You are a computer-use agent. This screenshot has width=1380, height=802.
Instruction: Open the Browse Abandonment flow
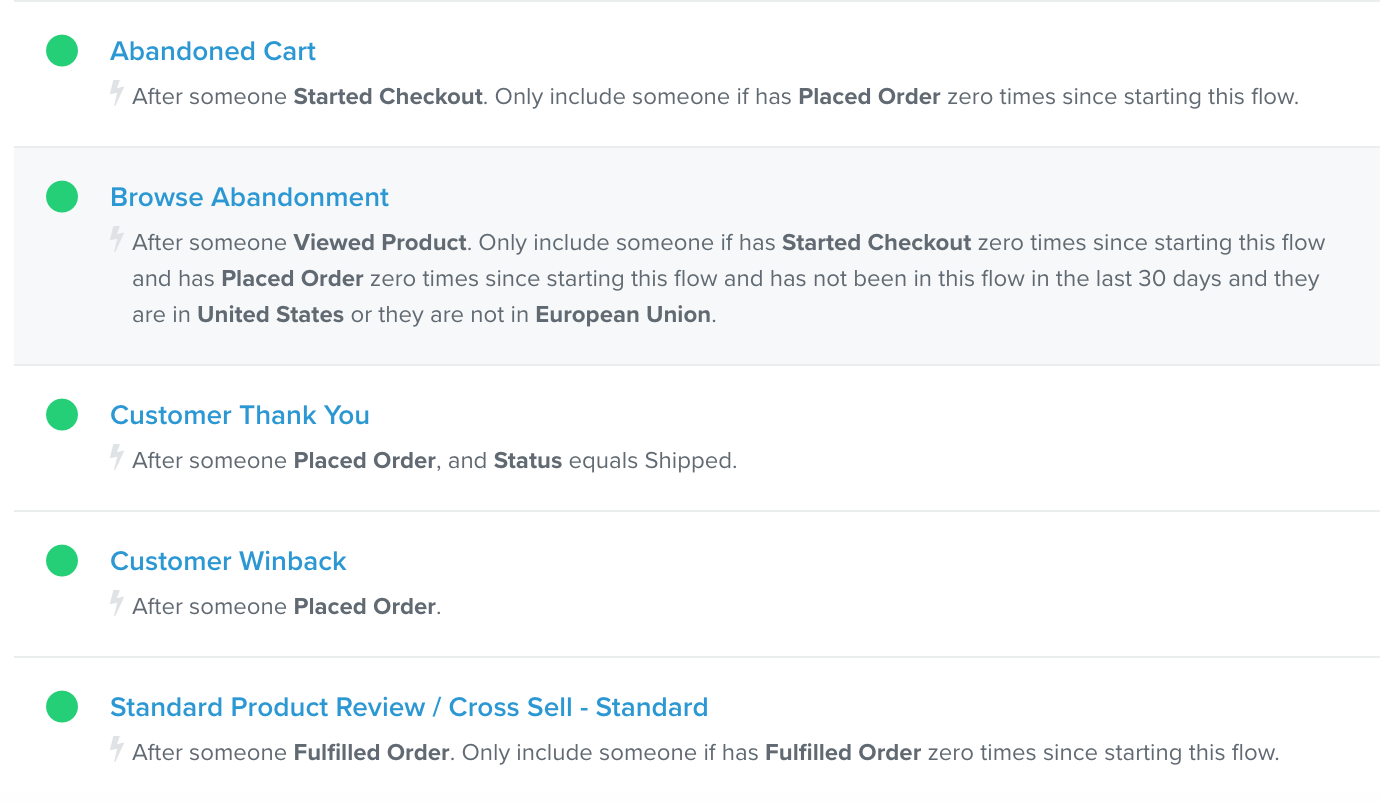pos(250,197)
